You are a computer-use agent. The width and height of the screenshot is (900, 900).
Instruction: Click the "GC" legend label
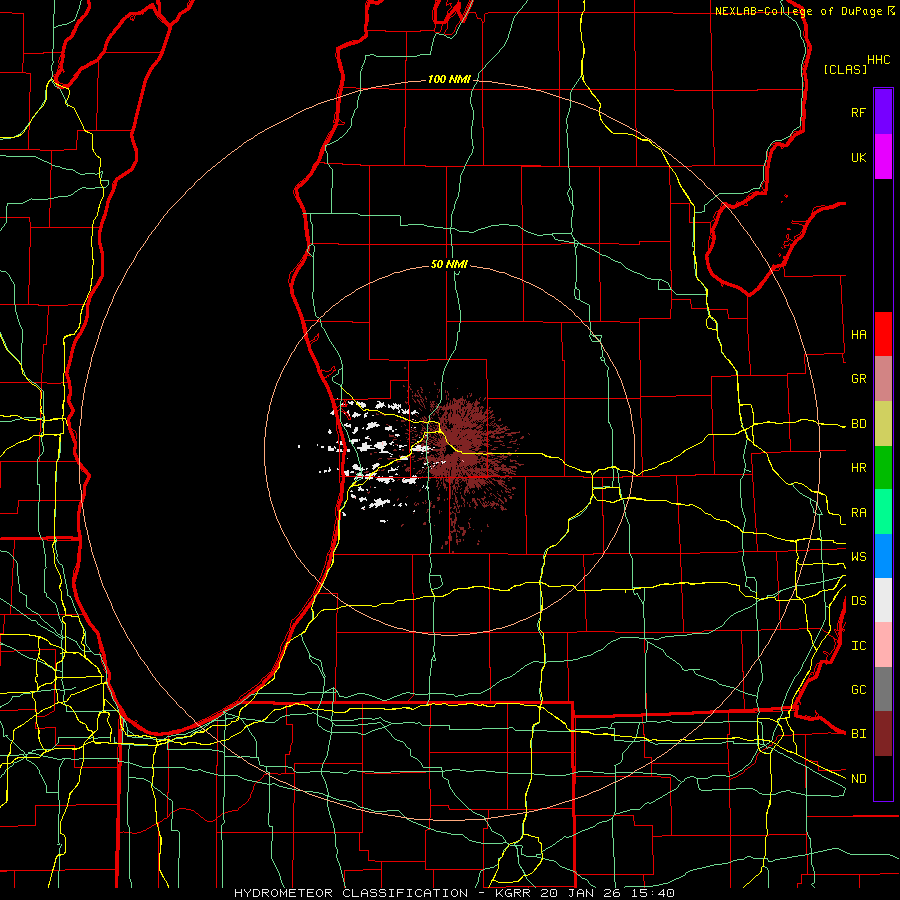tap(858, 690)
